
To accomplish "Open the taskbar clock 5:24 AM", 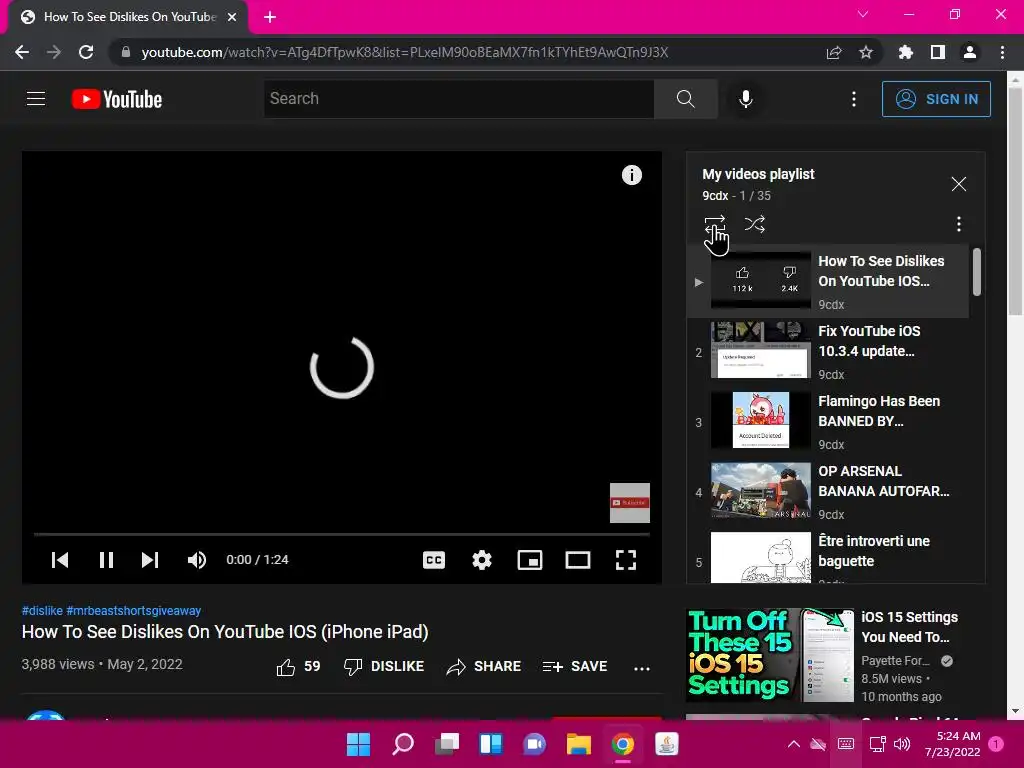I will click(x=952, y=744).
